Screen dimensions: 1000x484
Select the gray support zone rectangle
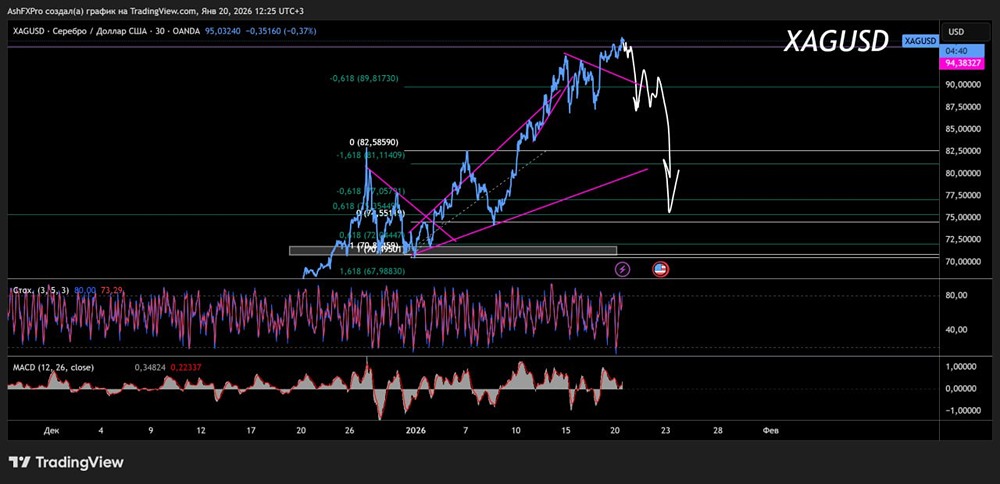click(453, 251)
